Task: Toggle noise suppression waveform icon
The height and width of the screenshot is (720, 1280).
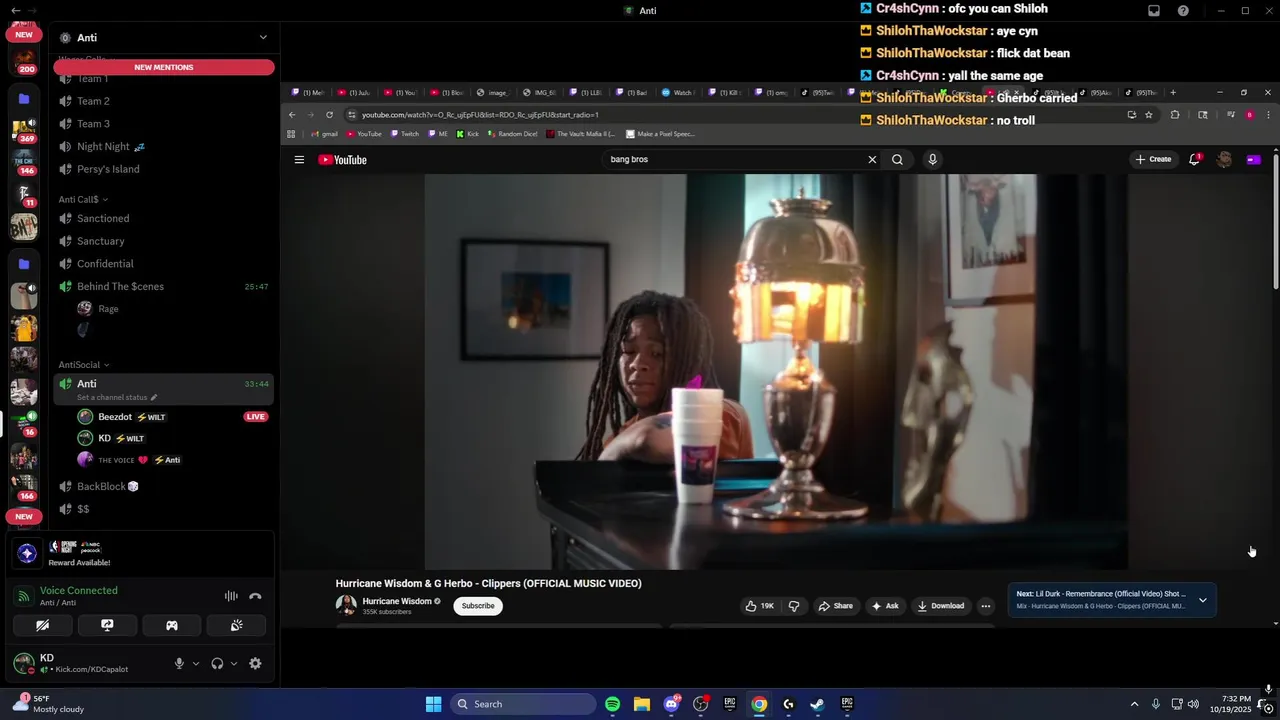Action: click(x=231, y=596)
